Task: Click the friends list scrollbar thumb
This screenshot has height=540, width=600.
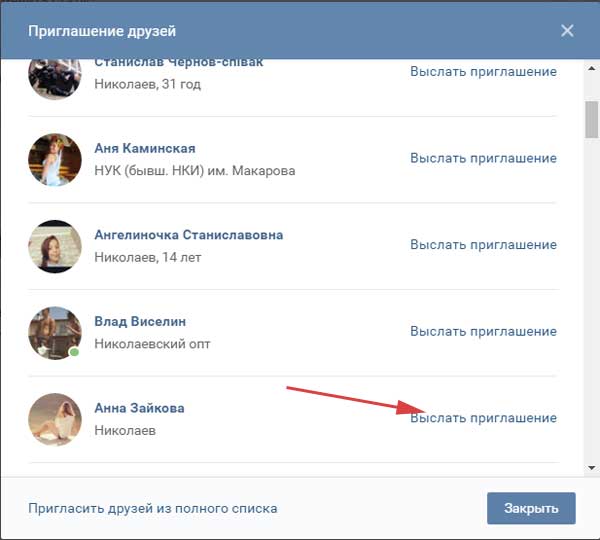Action: (x=592, y=119)
